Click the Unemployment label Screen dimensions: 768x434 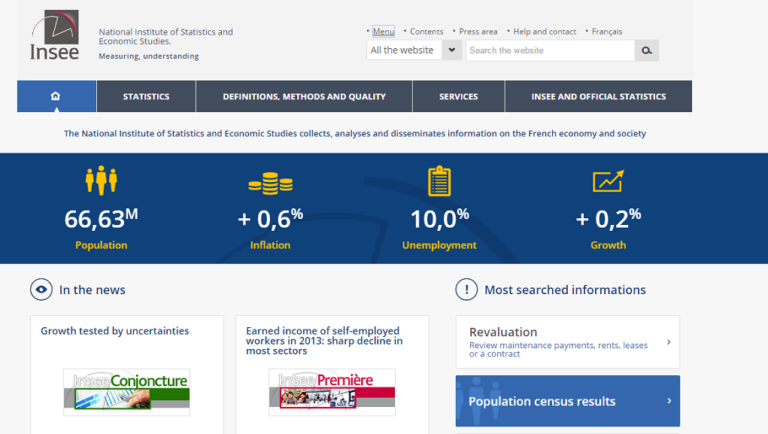[x=439, y=245]
